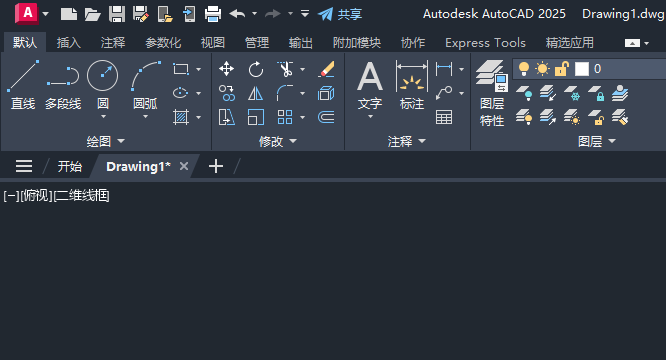Toggle layer 0 on/off lightbulb

pos(524,69)
